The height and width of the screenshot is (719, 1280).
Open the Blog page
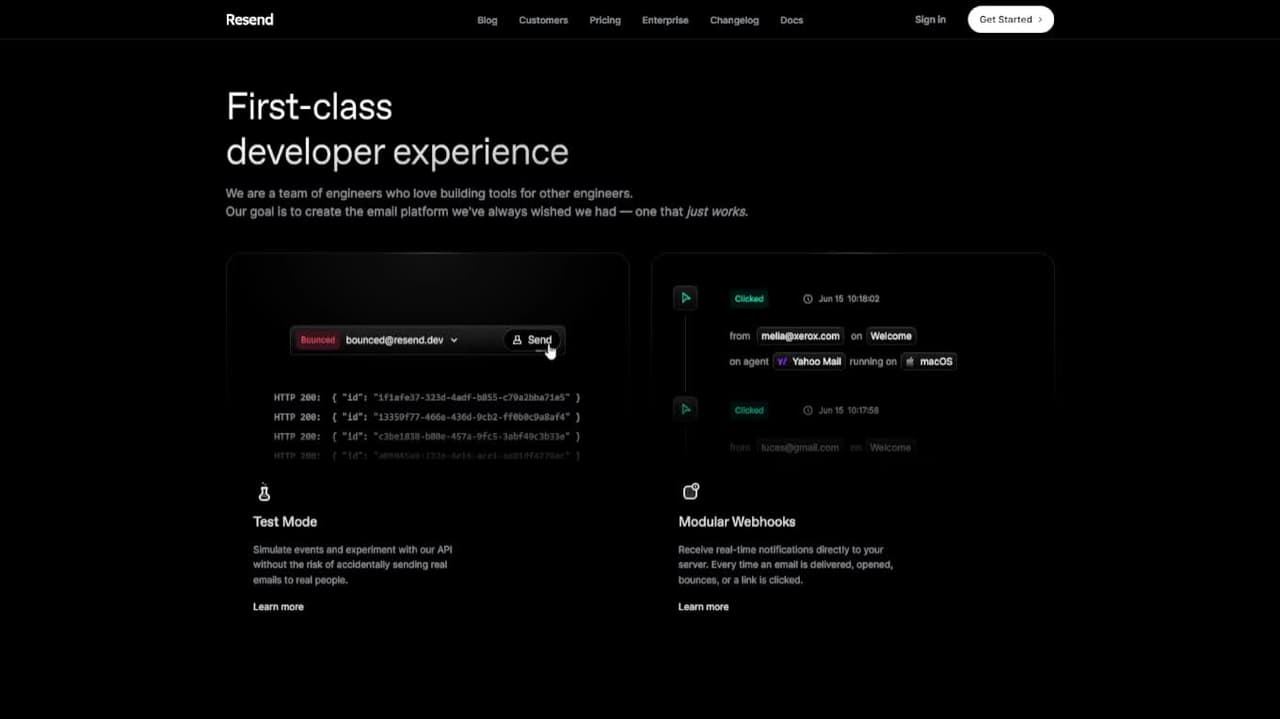tap(487, 20)
